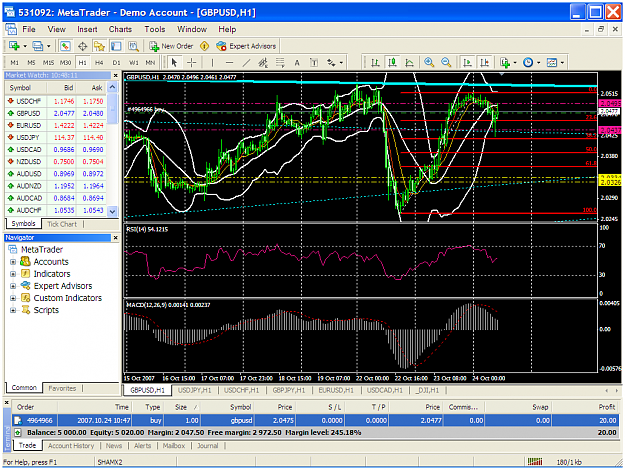Select the vertical line drawing tool
The height and width of the screenshot is (470, 625).
click(x=212, y=63)
